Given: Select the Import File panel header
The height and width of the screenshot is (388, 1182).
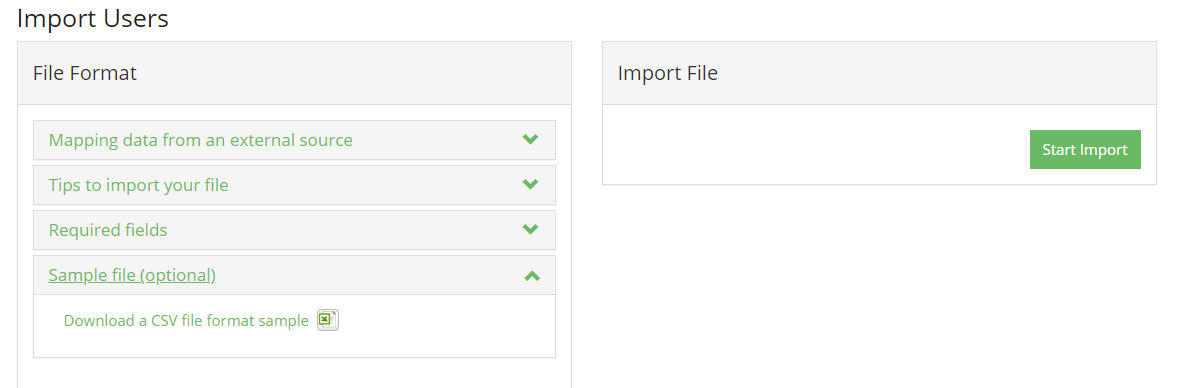Looking at the screenshot, I should 879,73.
